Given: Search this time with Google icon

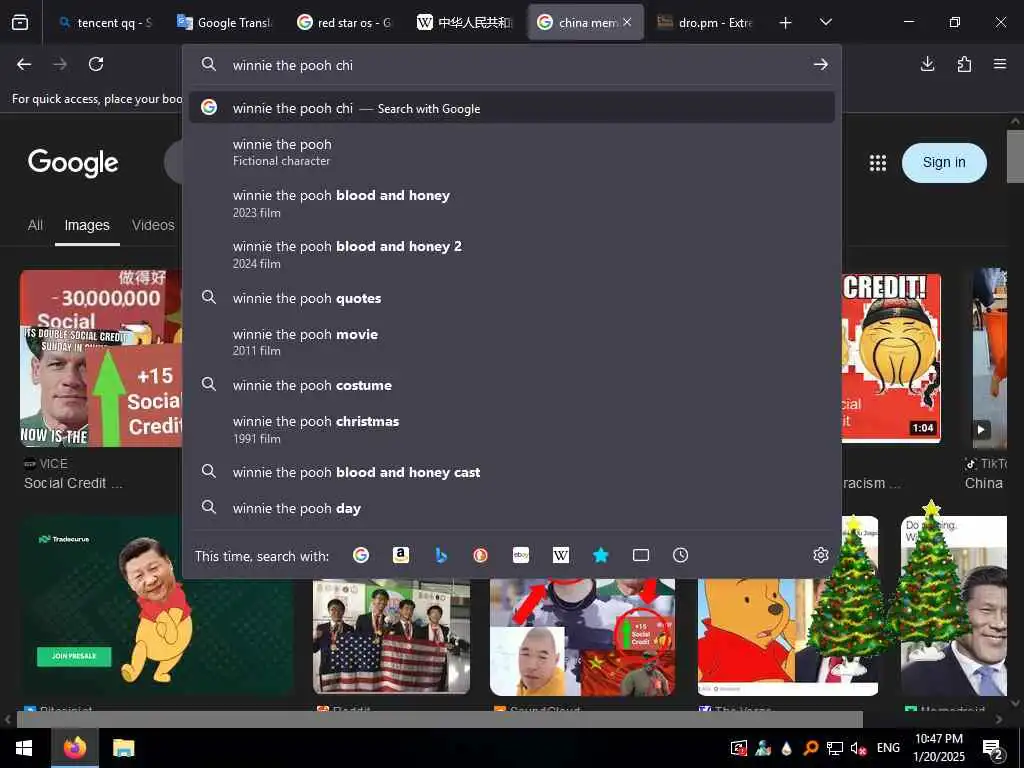Looking at the screenshot, I should click(361, 555).
